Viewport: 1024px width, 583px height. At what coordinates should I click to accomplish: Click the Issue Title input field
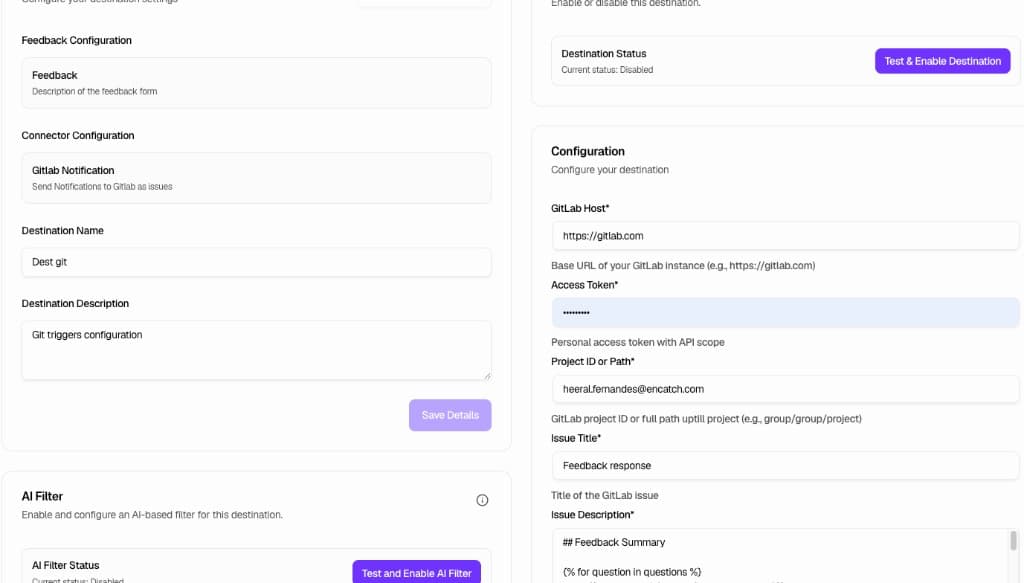785,465
